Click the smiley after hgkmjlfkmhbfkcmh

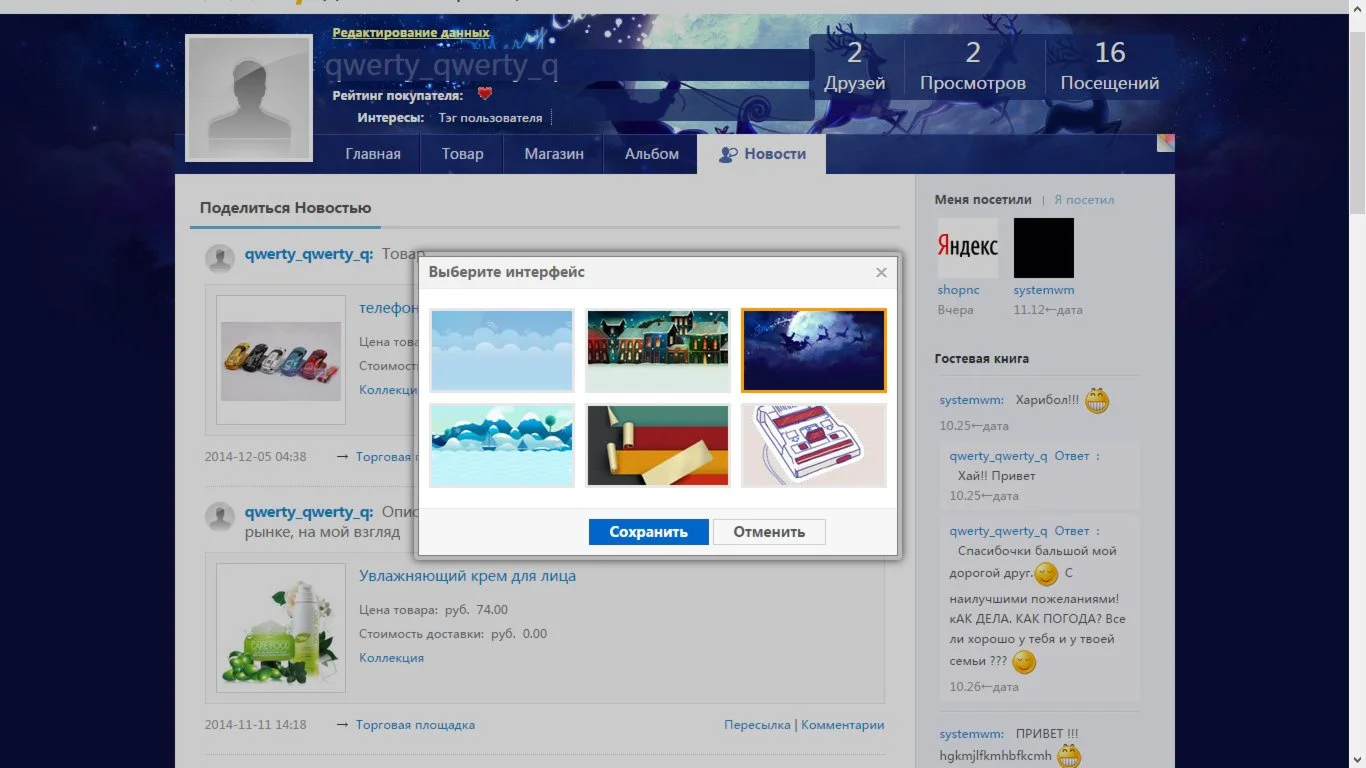[x=1069, y=756]
